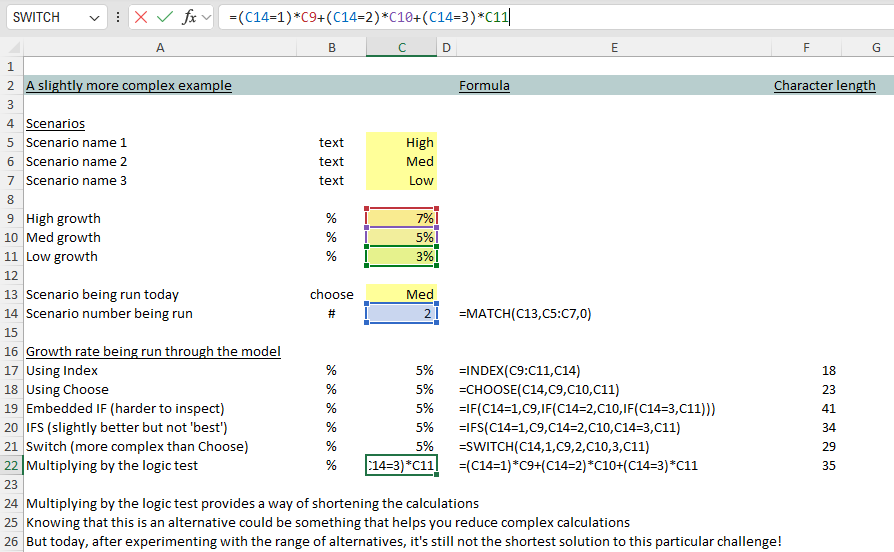Cancel the formula edit with X icon
The height and width of the screenshot is (552, 894).
142,18
